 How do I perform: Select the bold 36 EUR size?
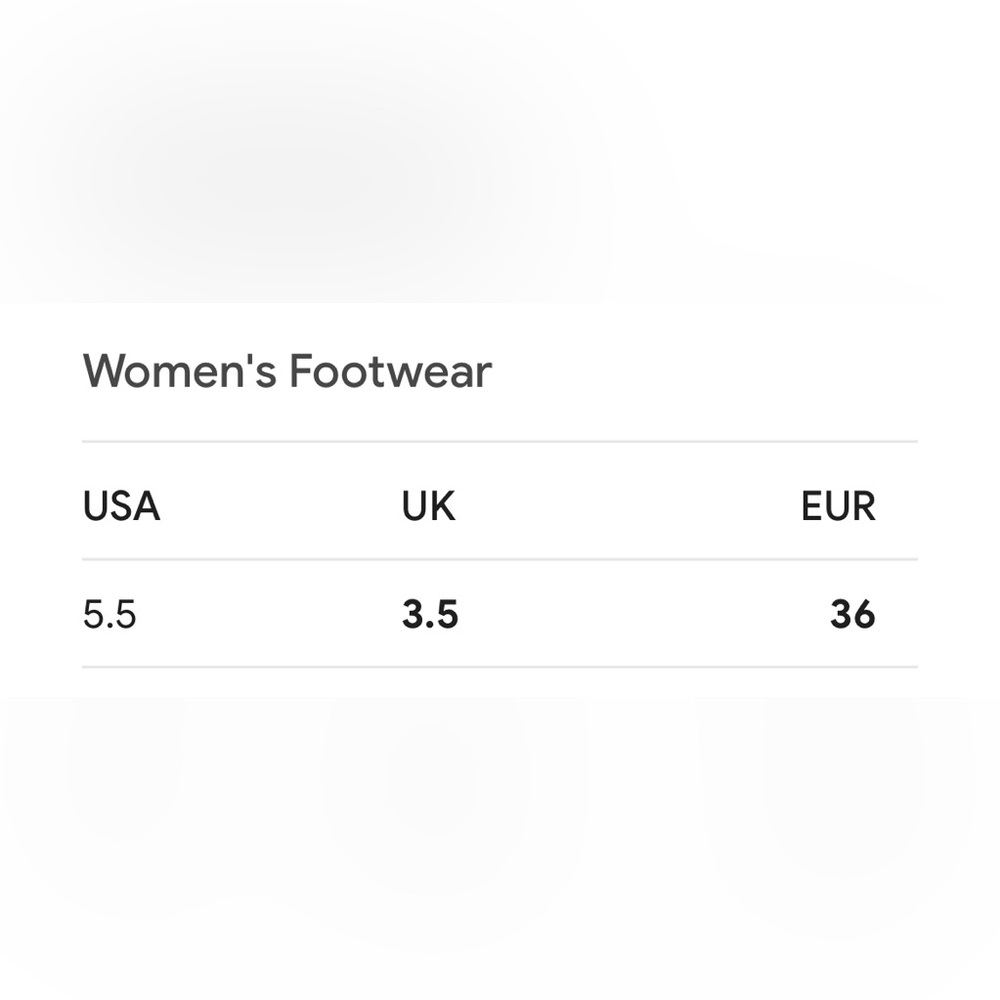click(x=853, y=614)
